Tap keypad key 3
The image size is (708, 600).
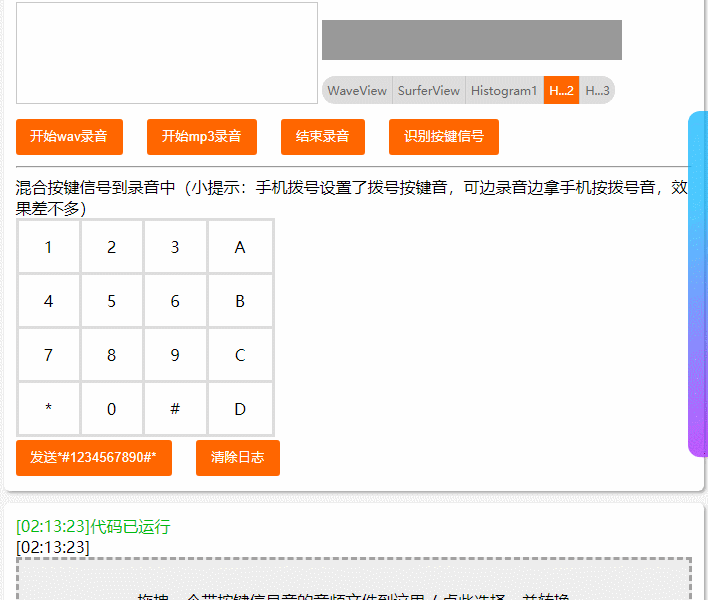pos(175,247)
